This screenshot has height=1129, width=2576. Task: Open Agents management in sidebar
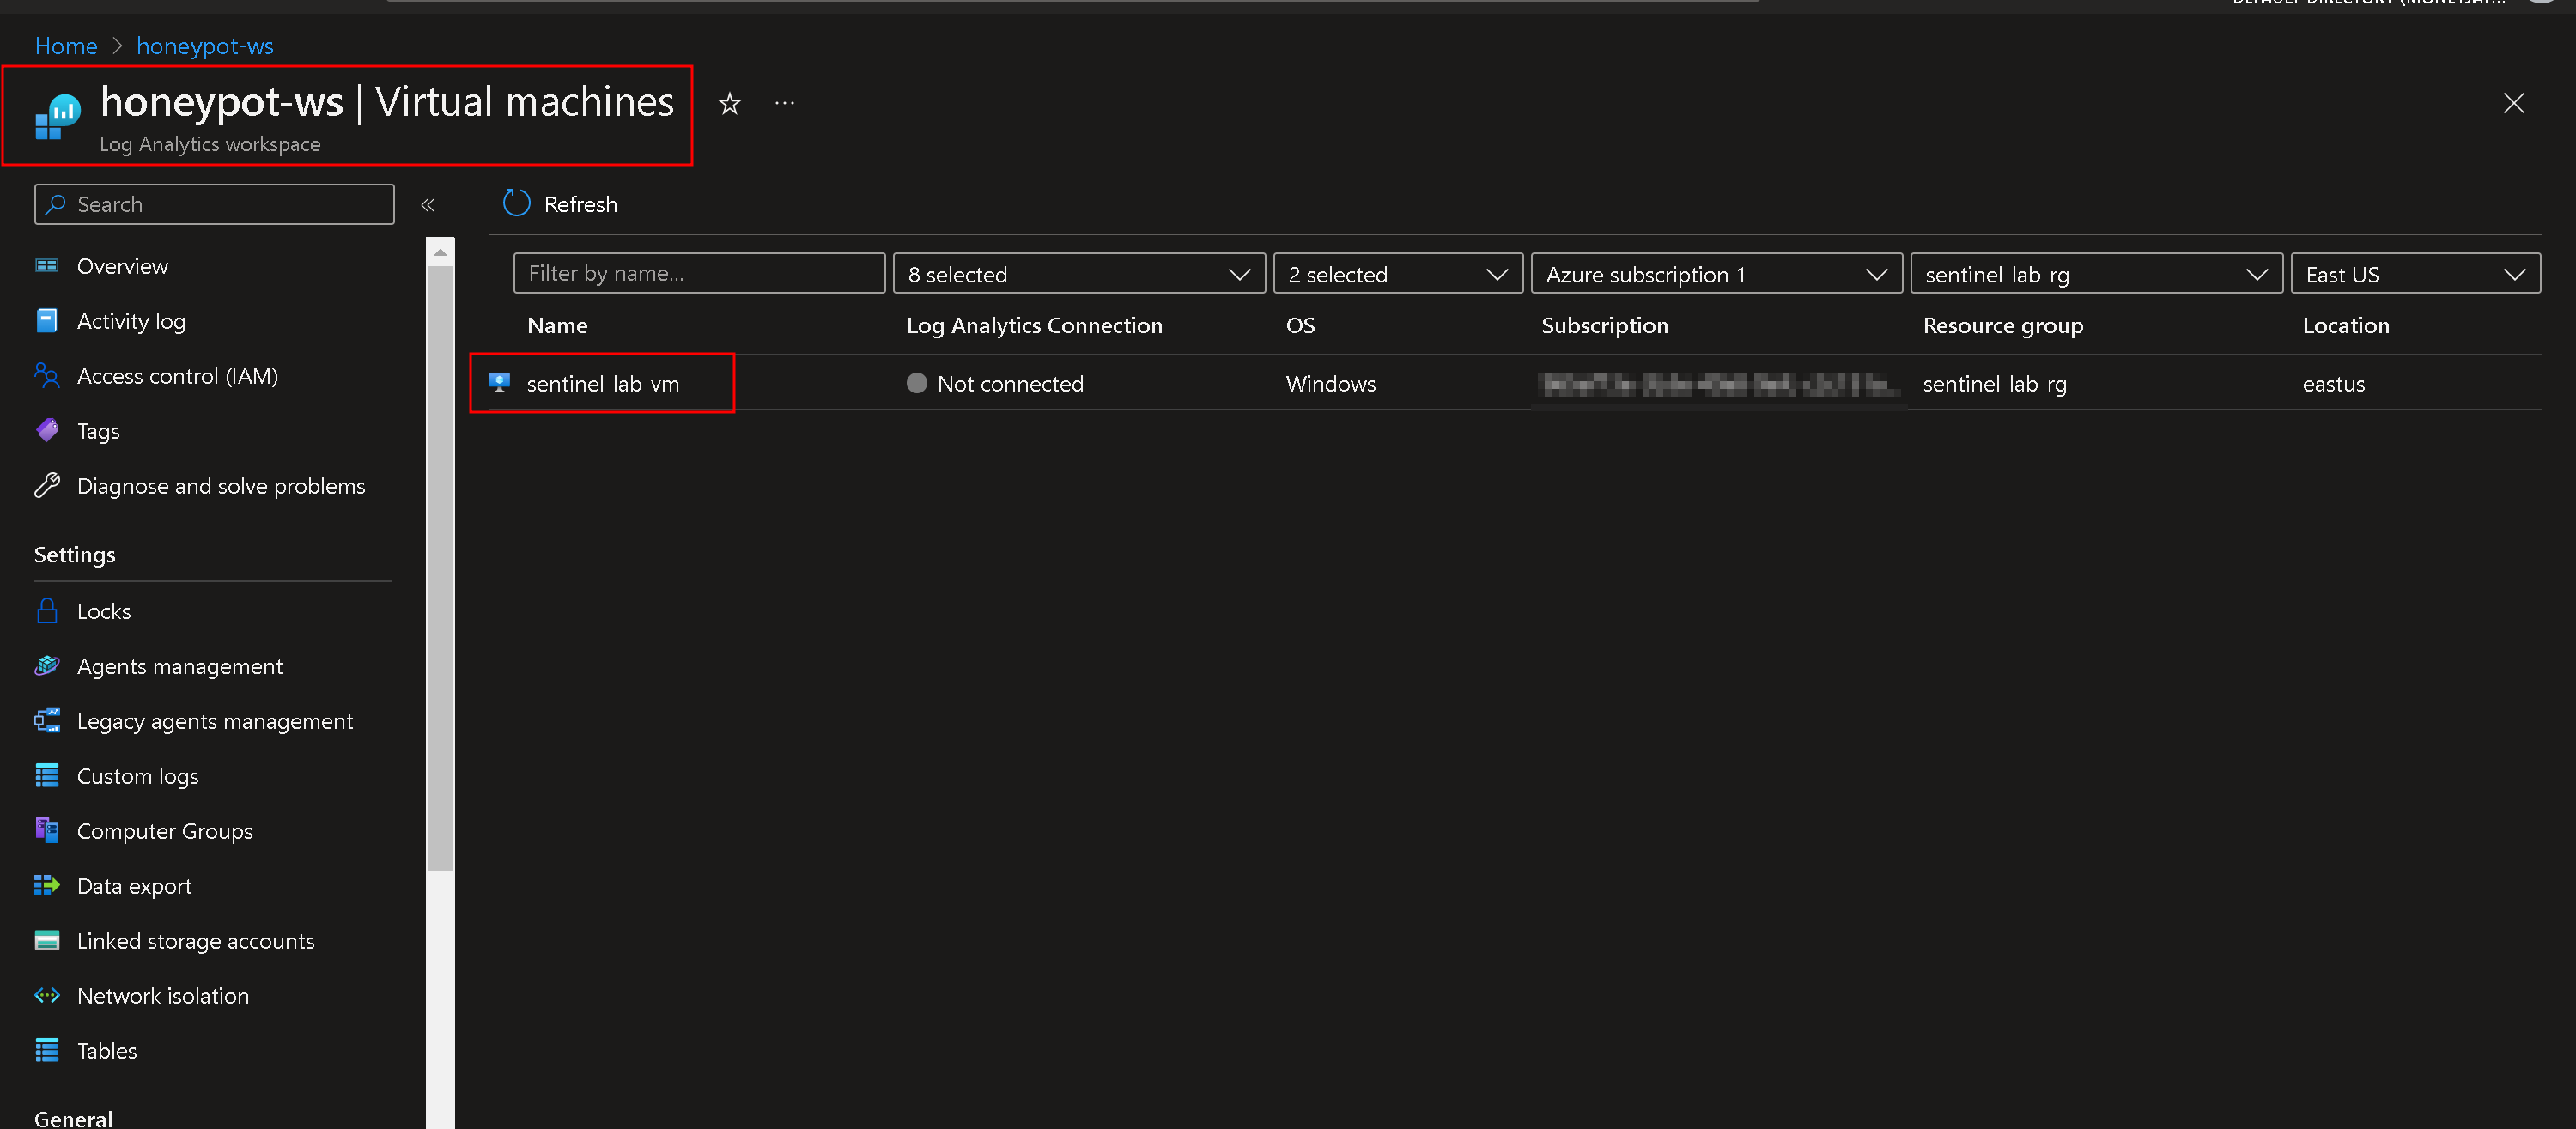point(180,666)
